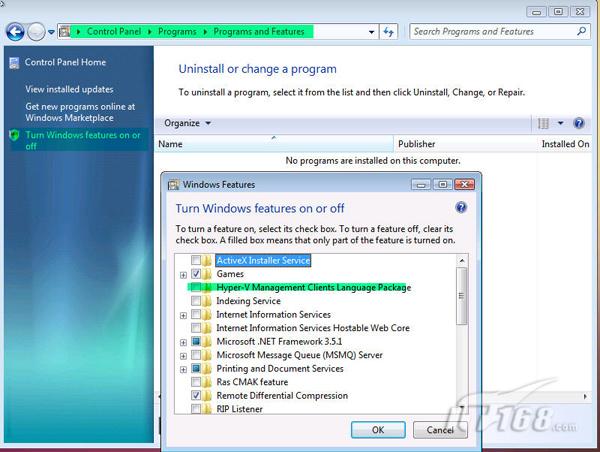This screenshot has width=600, height=452.
Task: Expand the Games tree node
Action: 183,275
